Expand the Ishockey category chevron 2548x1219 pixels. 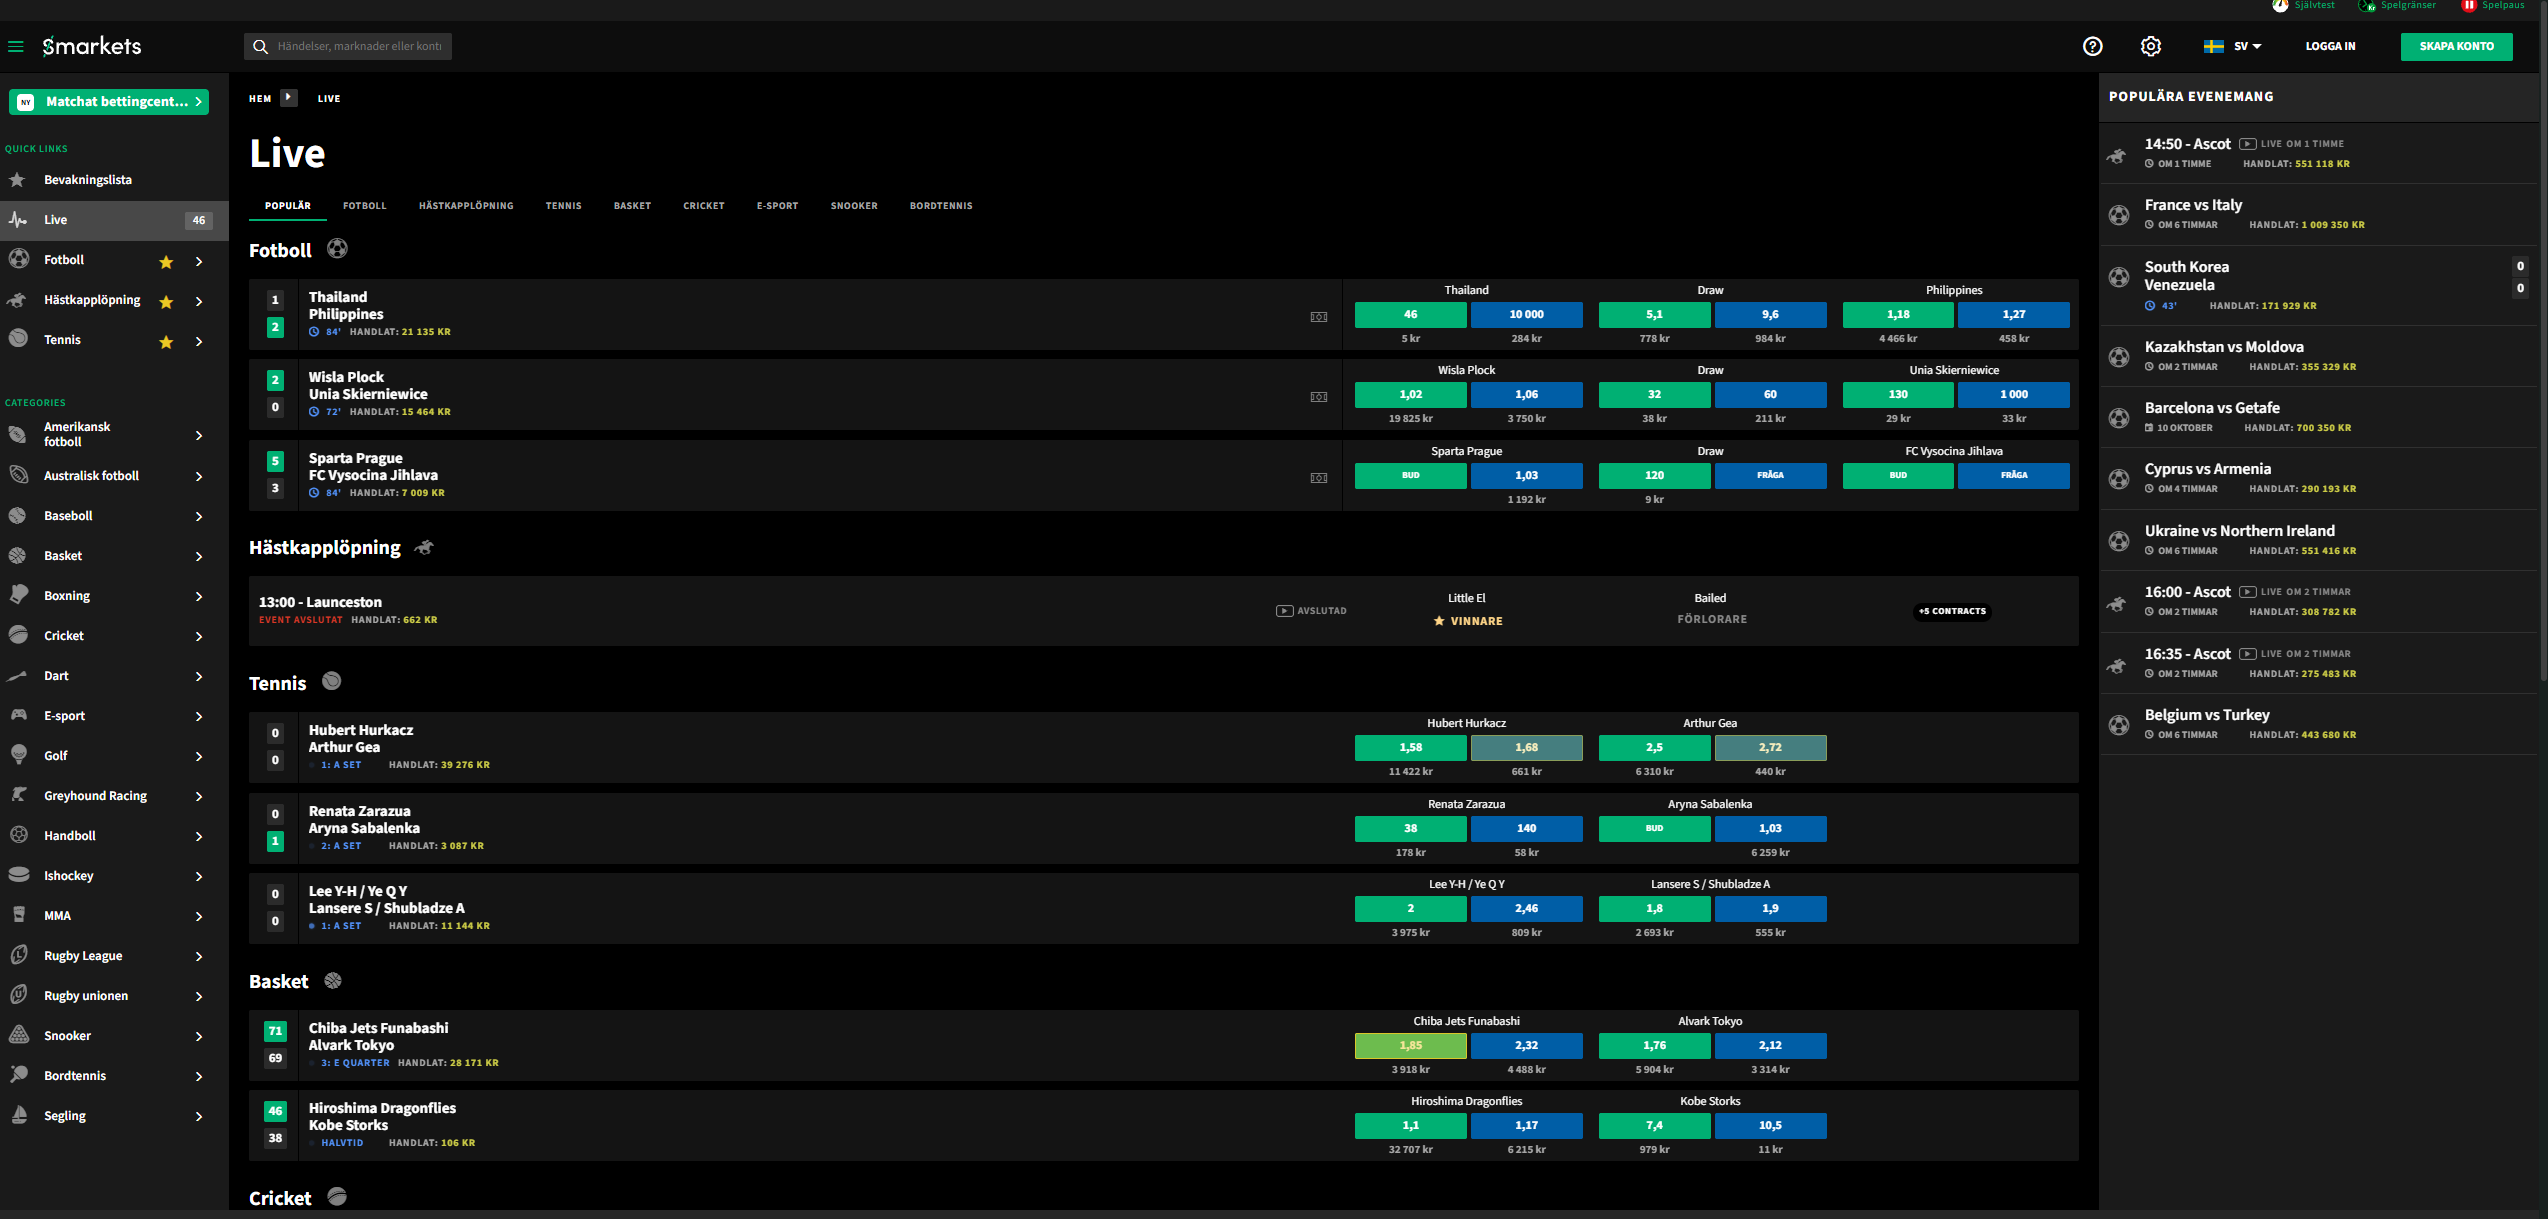[x=199, y=876]
